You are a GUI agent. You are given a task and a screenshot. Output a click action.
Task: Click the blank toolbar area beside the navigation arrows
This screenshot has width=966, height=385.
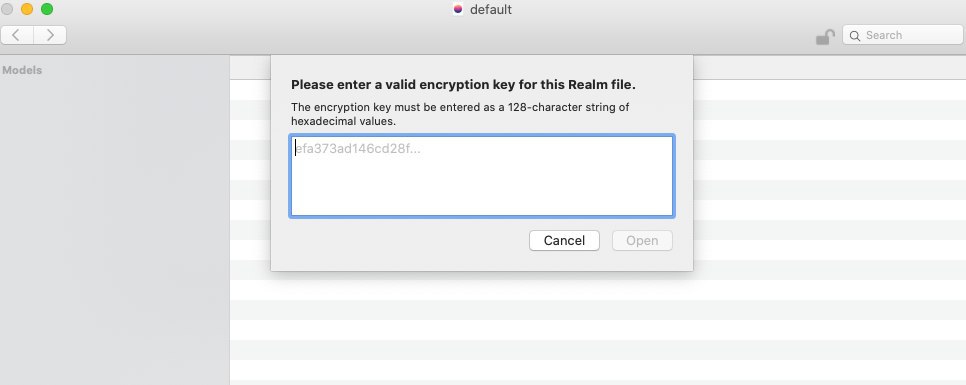click(431, 36)
